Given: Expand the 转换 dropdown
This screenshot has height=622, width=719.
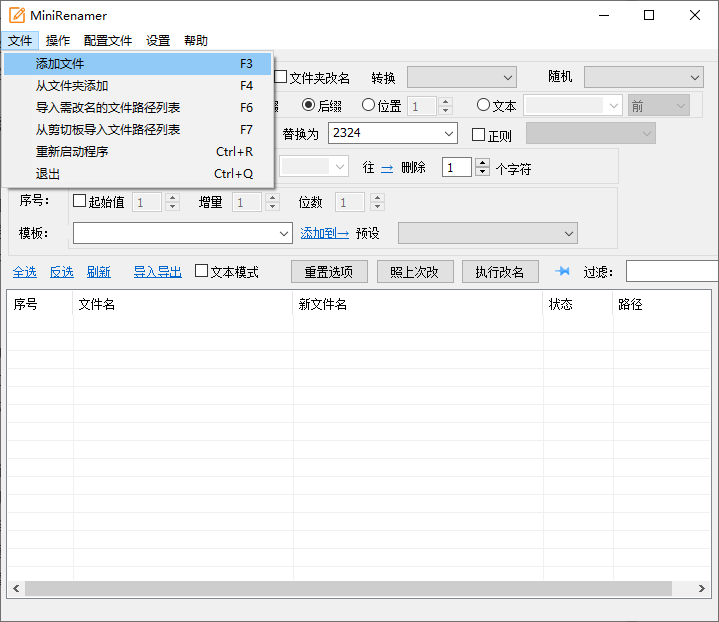Looking at the screenshot, I should pos(462,77).
